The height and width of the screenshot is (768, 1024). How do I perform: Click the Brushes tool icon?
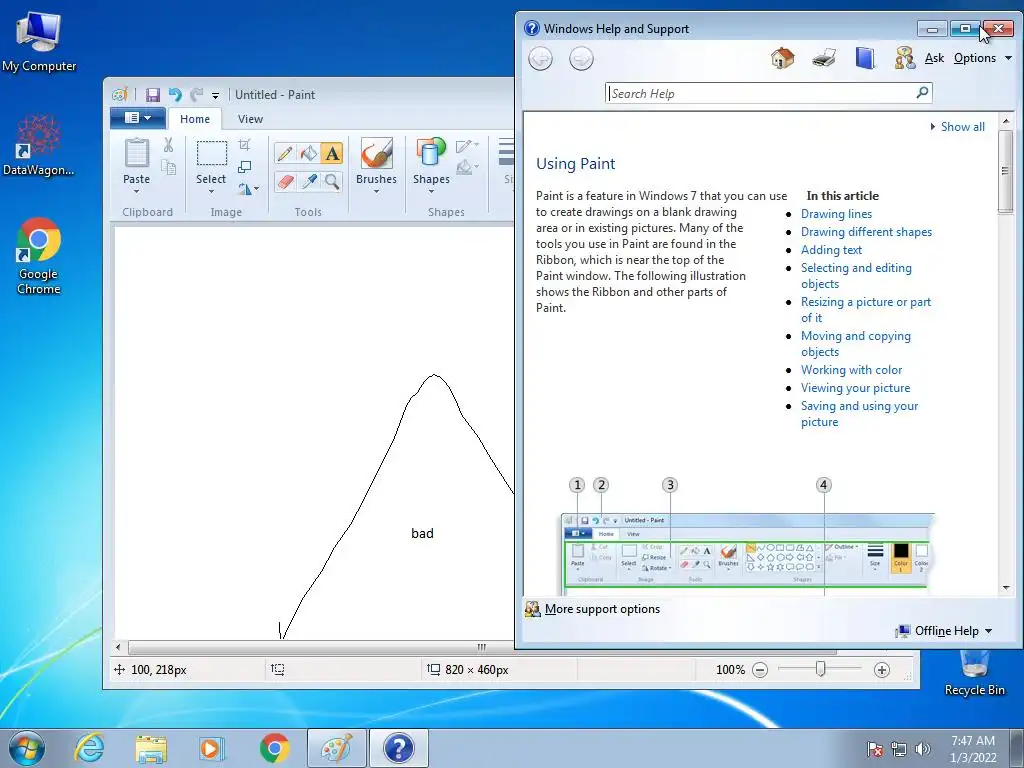[x=376, y=153]
